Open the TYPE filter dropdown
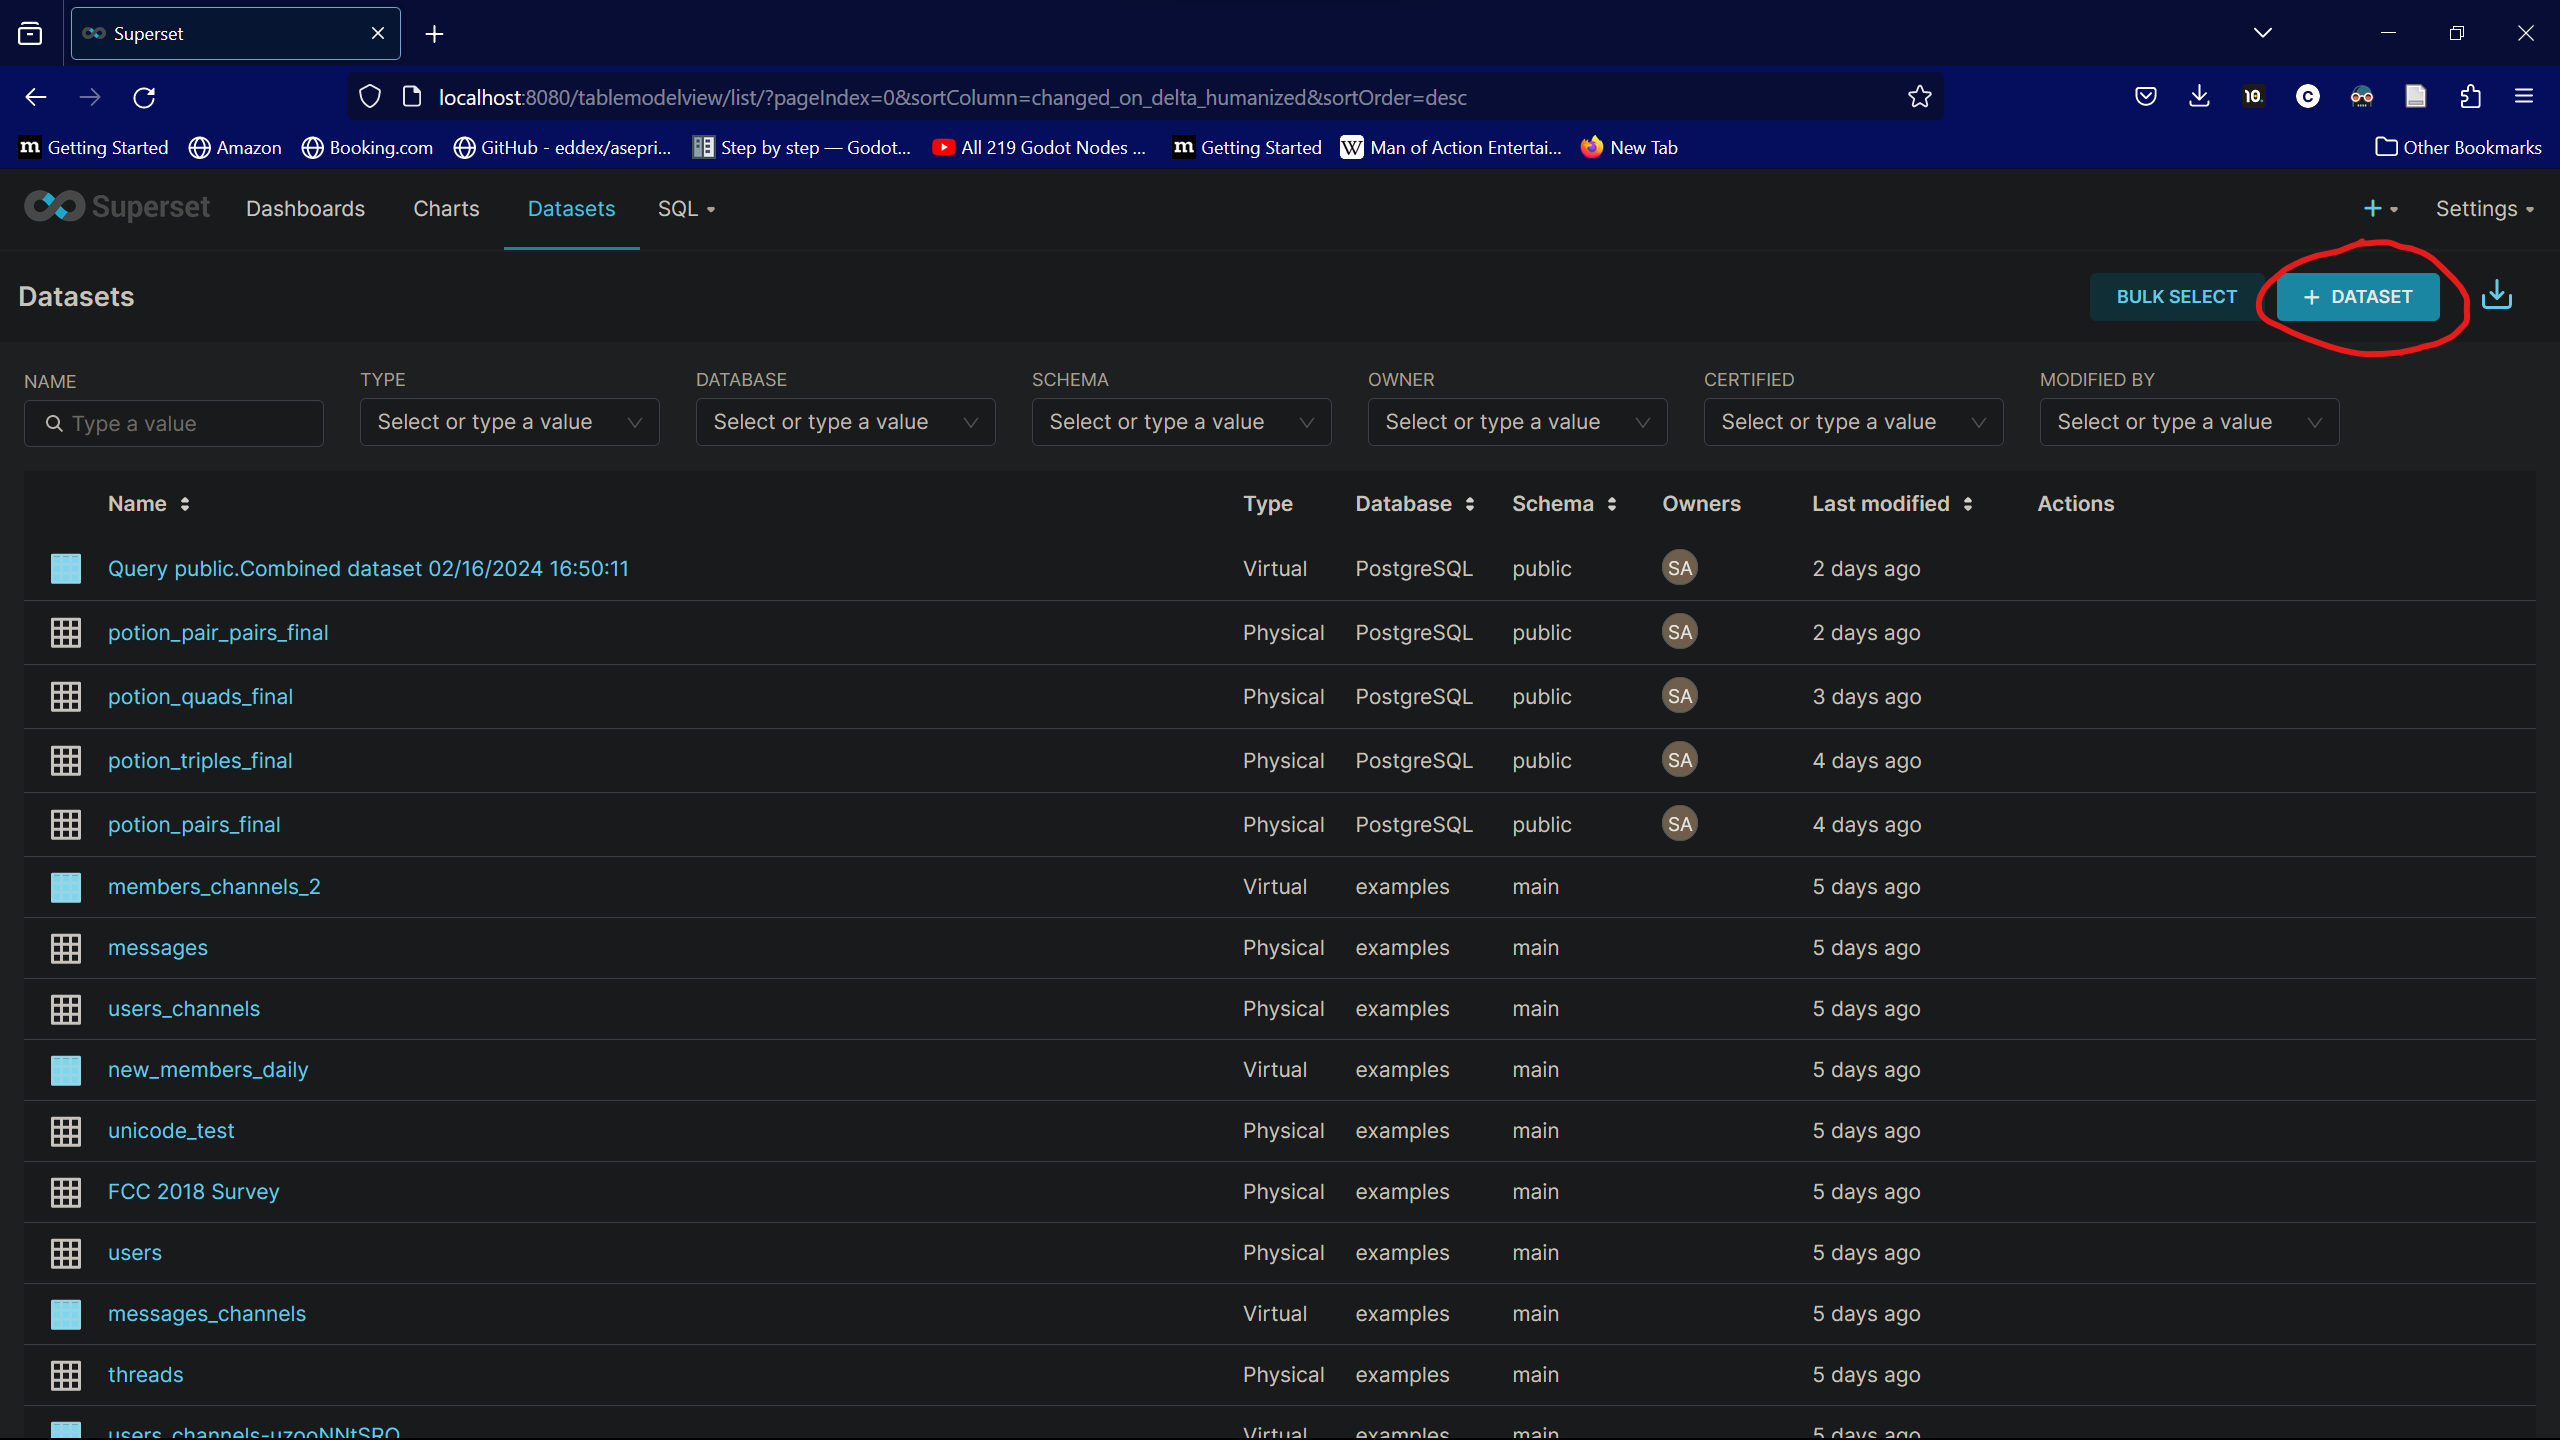2560x1440 pixels. click(509, 422)
